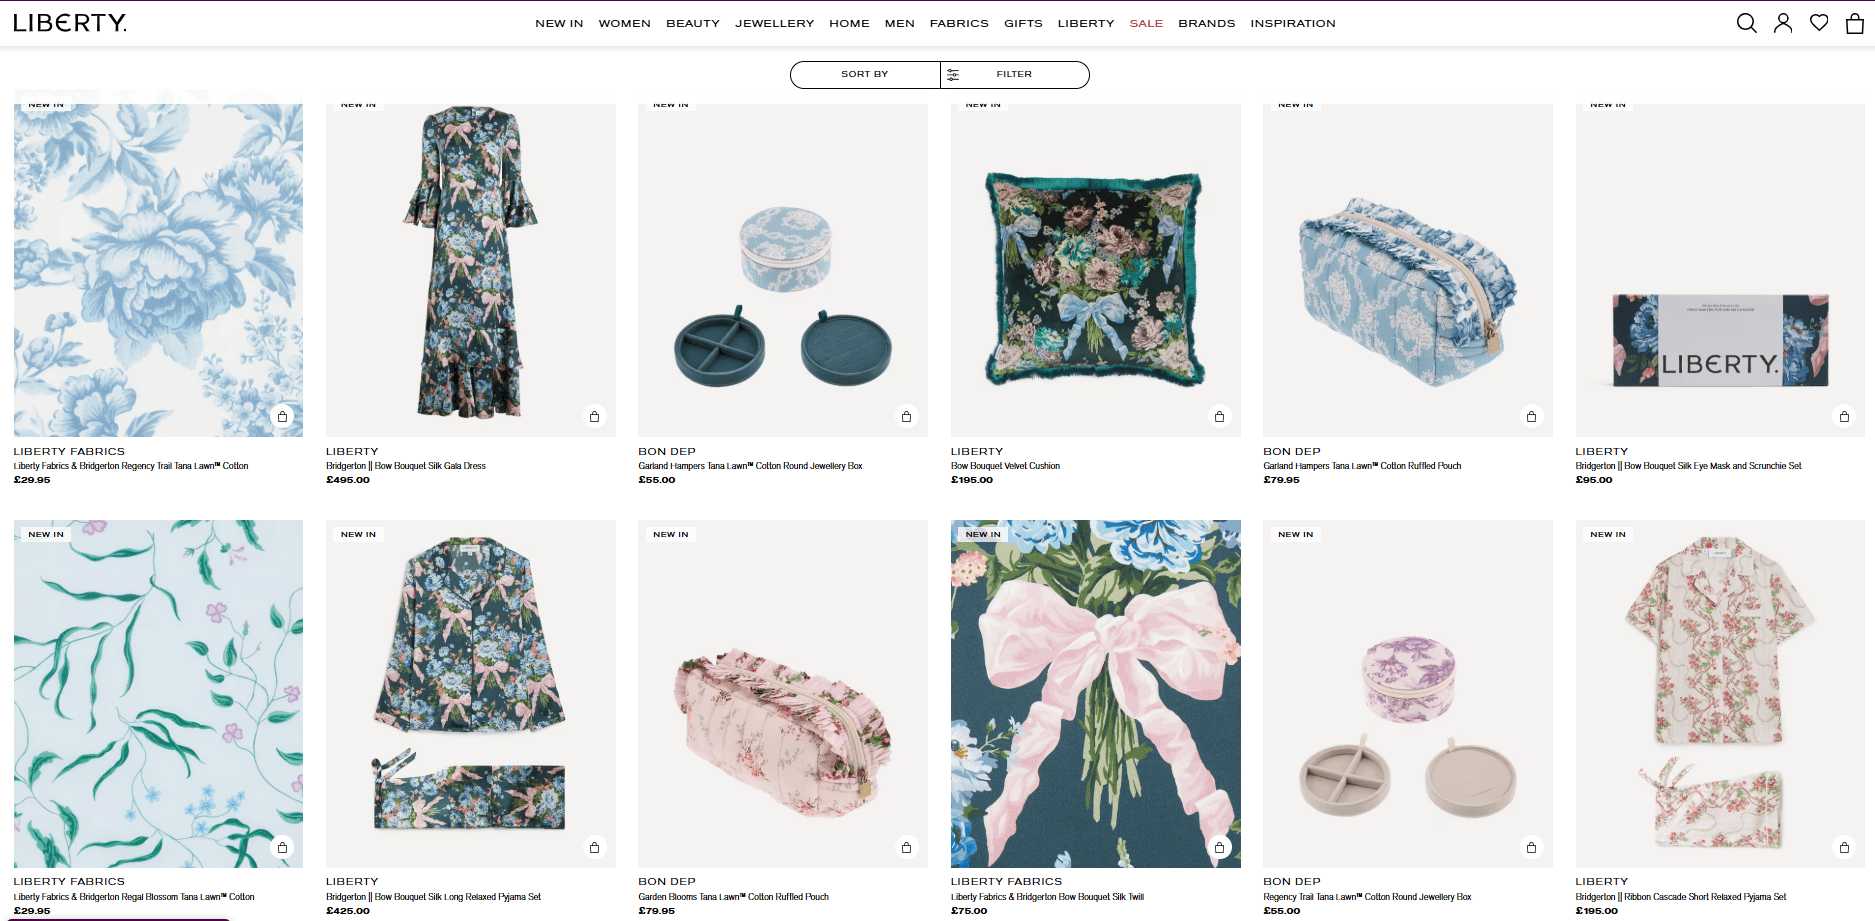
Task: Open the Sort By dropdown
Action: tap(865, 75)
